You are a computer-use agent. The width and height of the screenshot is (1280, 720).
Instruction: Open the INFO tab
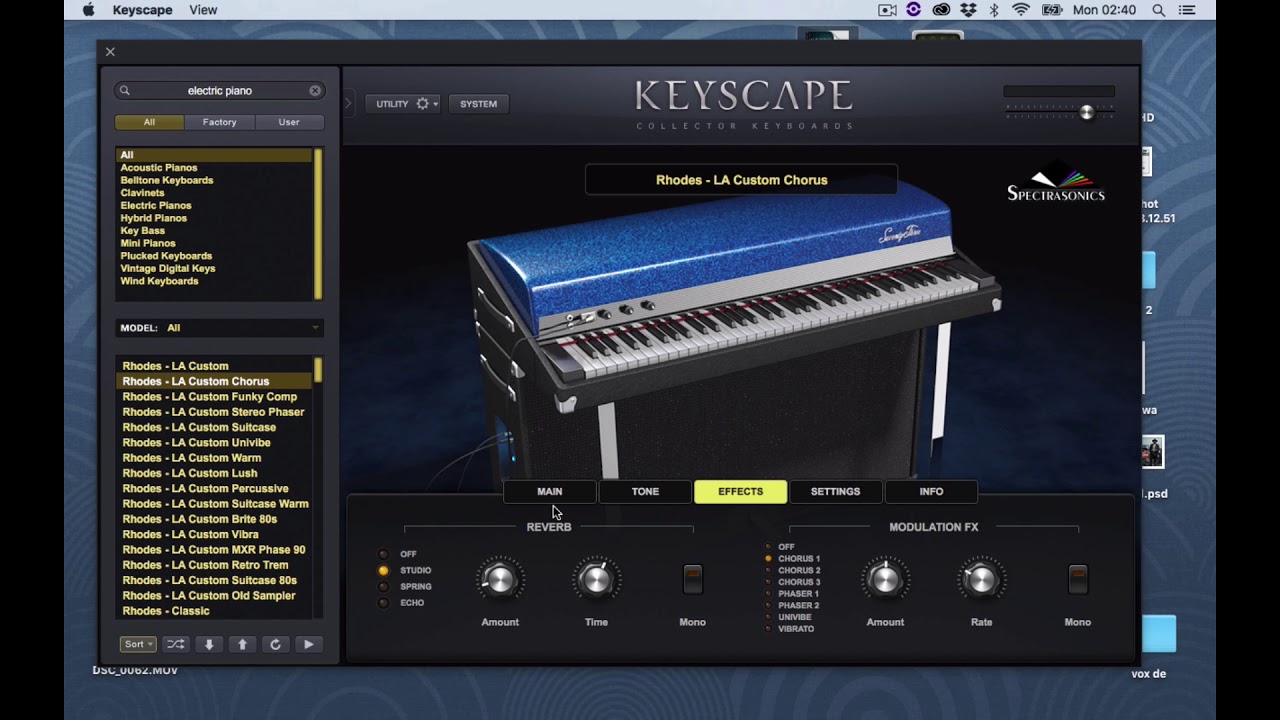tap(931, 491)
